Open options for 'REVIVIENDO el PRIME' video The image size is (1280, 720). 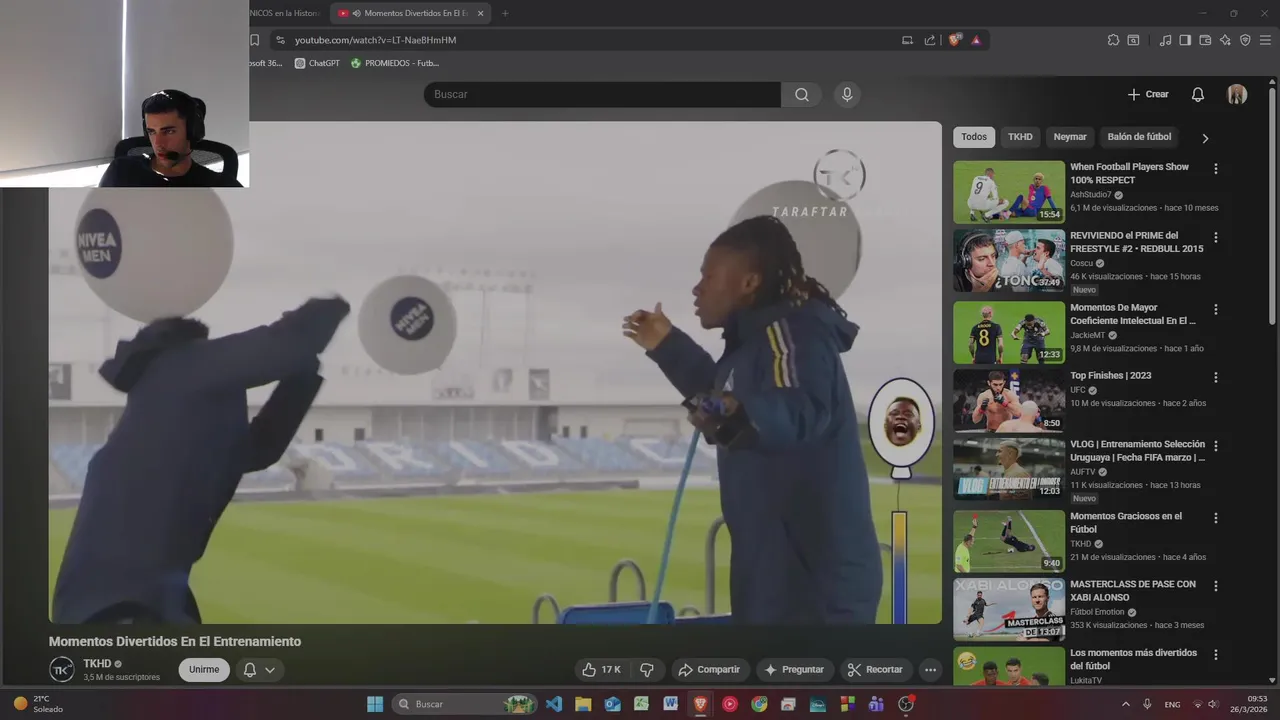[x=1216, y=237]
